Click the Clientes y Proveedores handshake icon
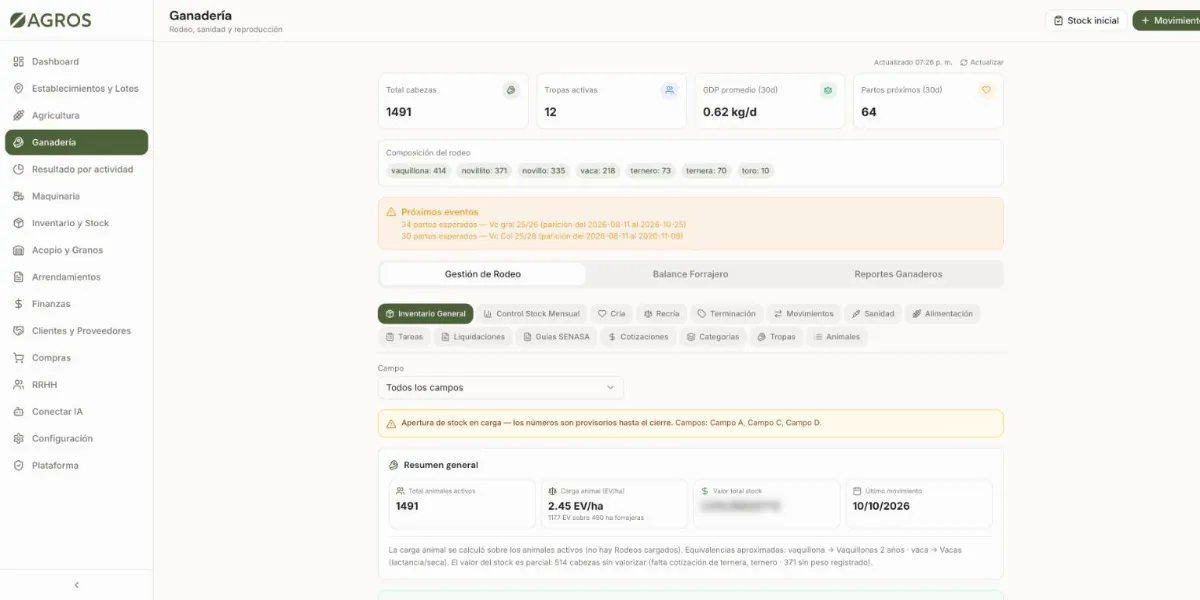 click(x=18, y=331)
